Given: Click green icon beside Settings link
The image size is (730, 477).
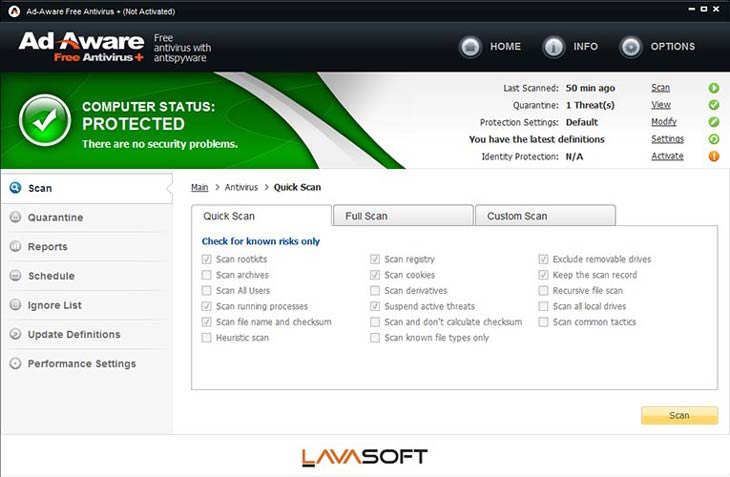Looking at the screenshot, I should 714,139.
